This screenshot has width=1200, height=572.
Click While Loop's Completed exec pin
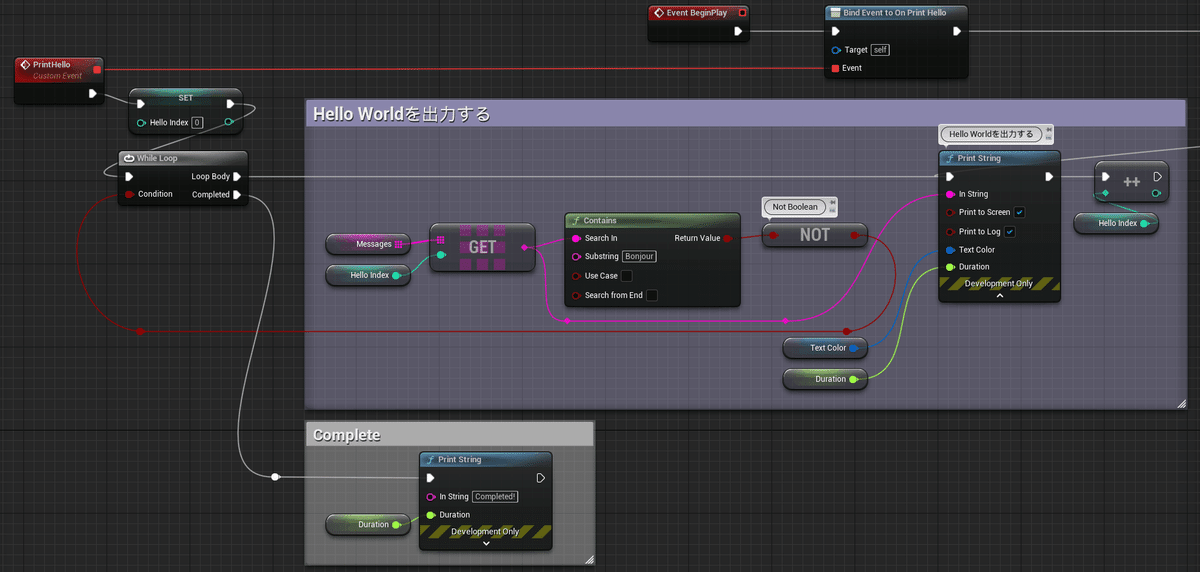(237, 195)
